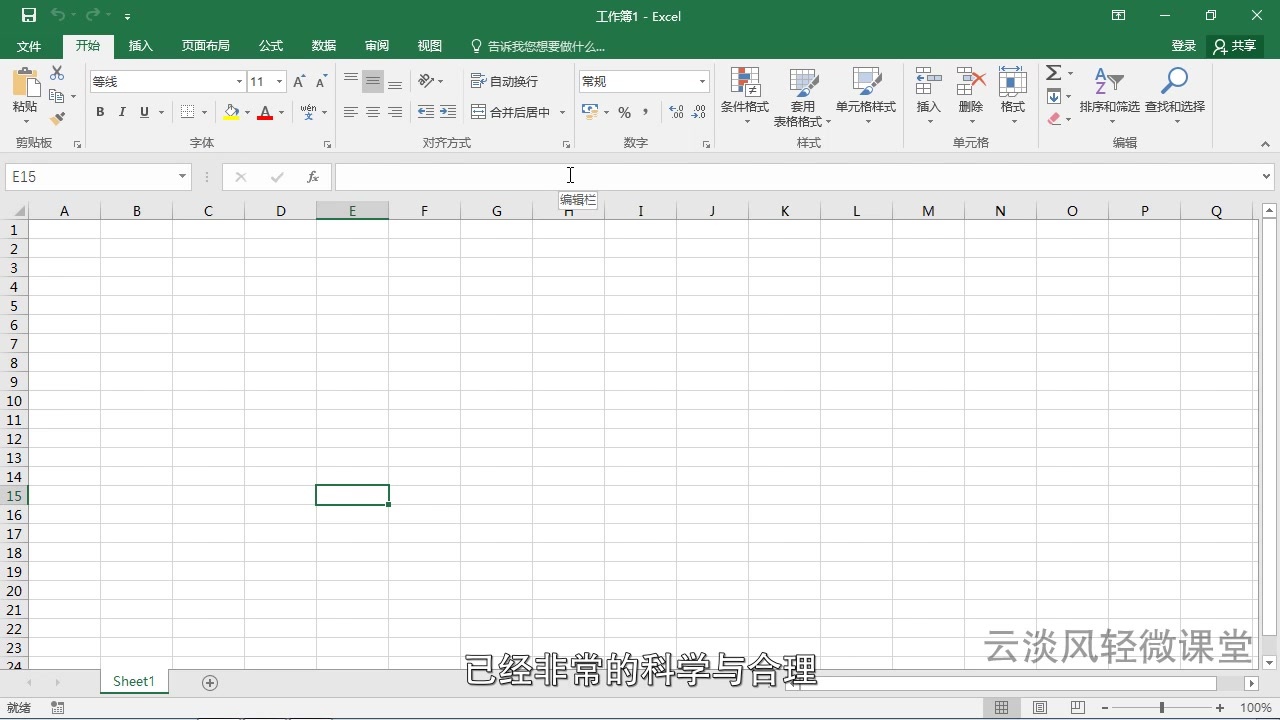
Task: Apply comma style number format
Action: [x=646, y=112]
